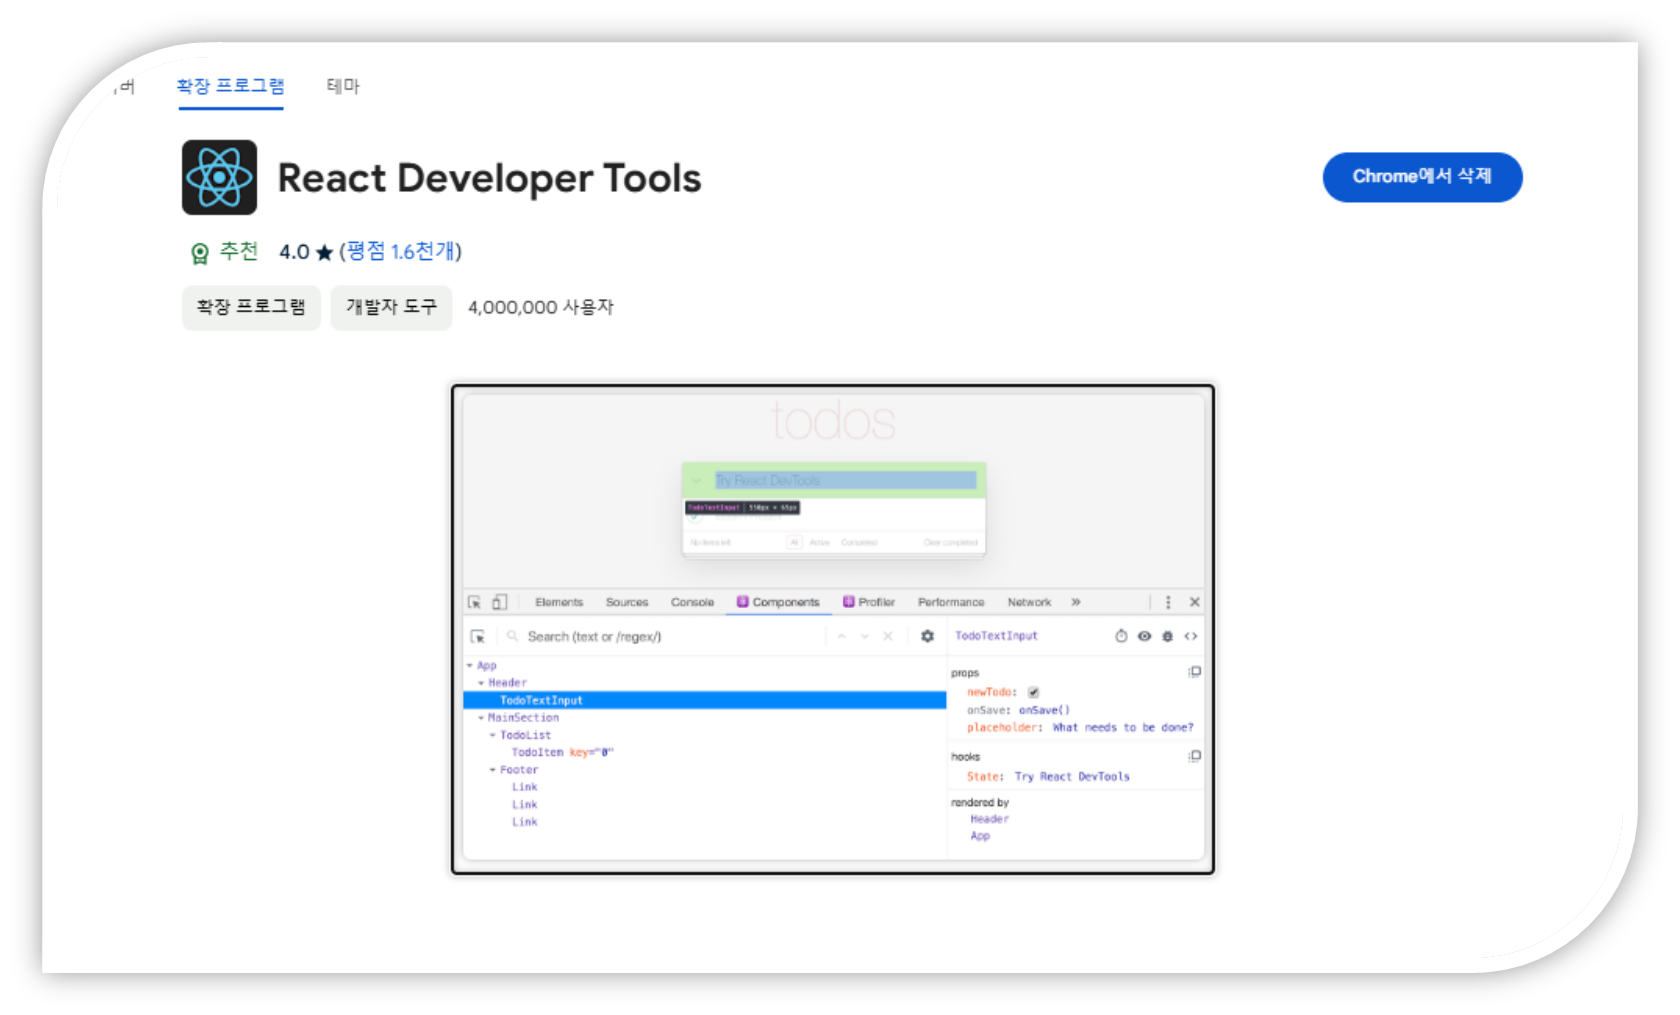Open the DevTools three-dot menu
Viewport: 1680px width, 1015px height.
1168,602
